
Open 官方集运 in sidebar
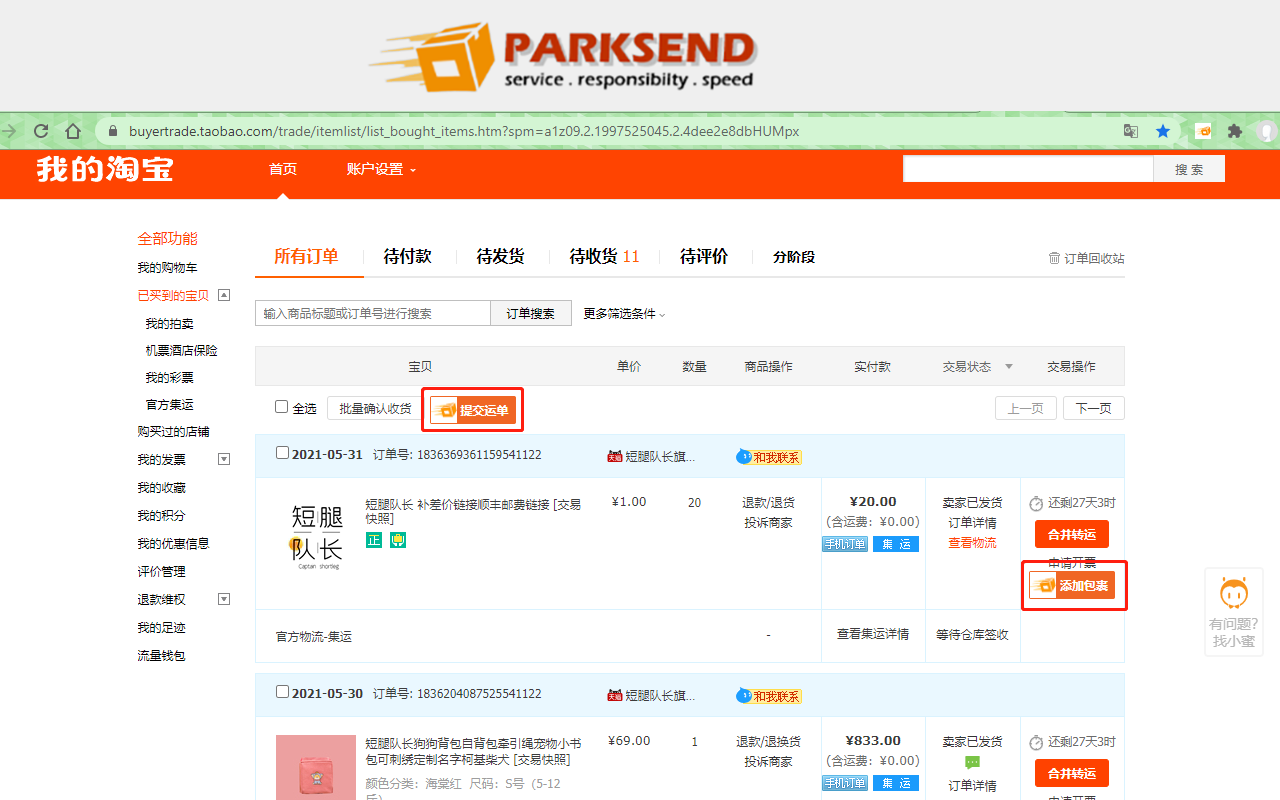point(169,404)
